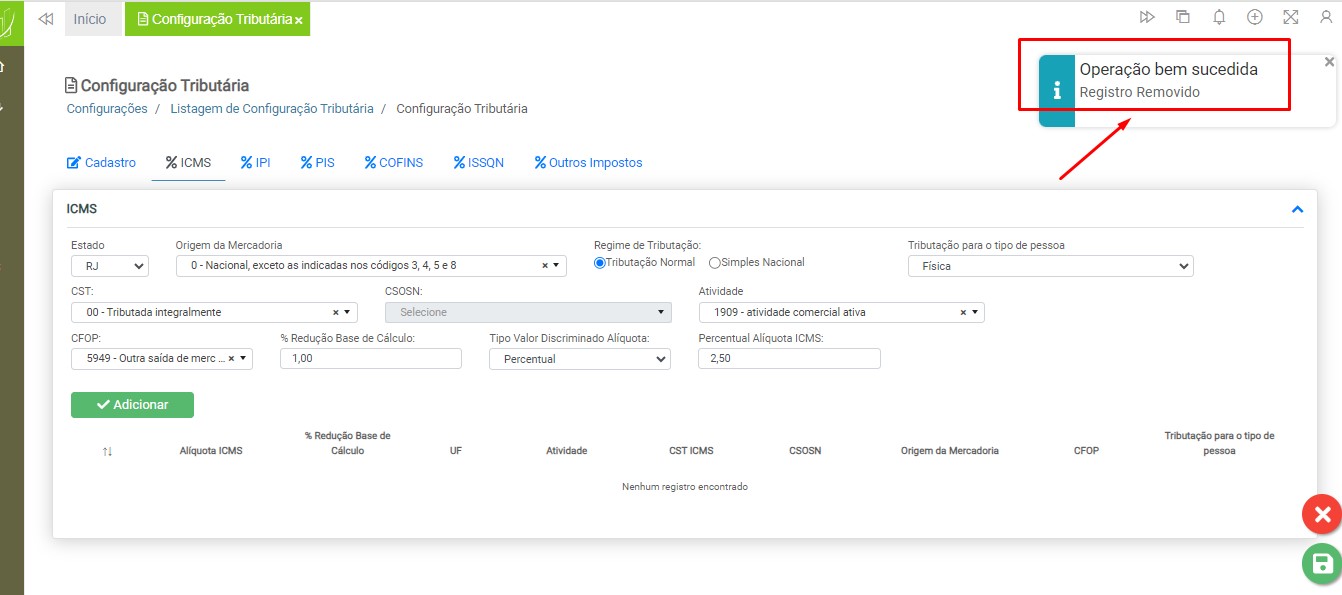Switch to the IPI tab
The width and height of the screenshot is (1342, 595).
click(x=255, y=162)
